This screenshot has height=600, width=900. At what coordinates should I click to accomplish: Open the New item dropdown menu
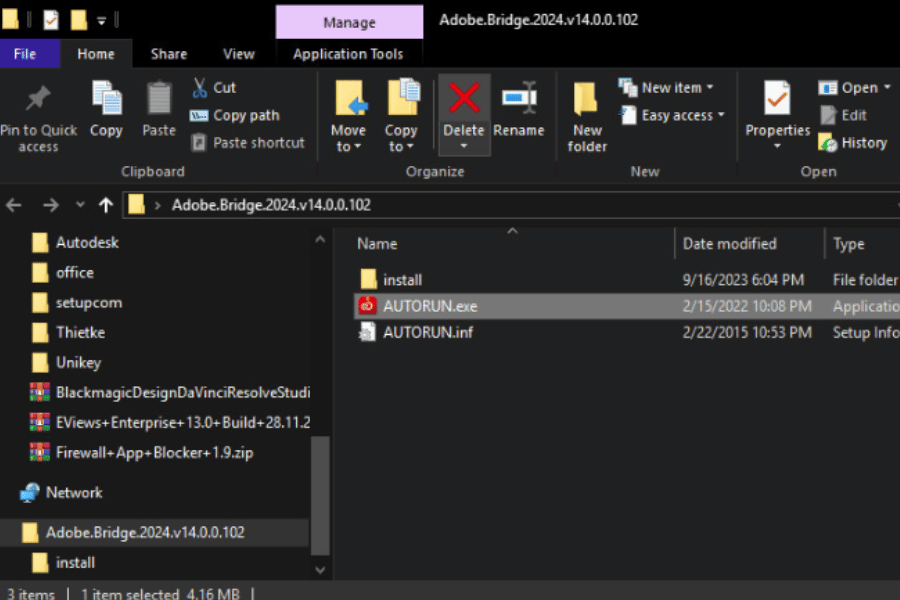coord(667,88)
